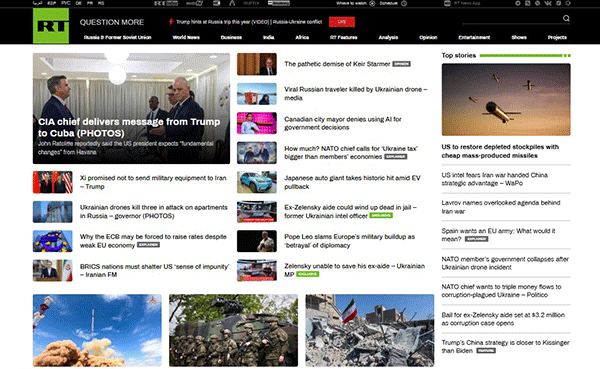Open 'Zelensky unable to save his ex-aide' article
The height and width of the screenshot is (369, 600).
click(x=354, y=270)
